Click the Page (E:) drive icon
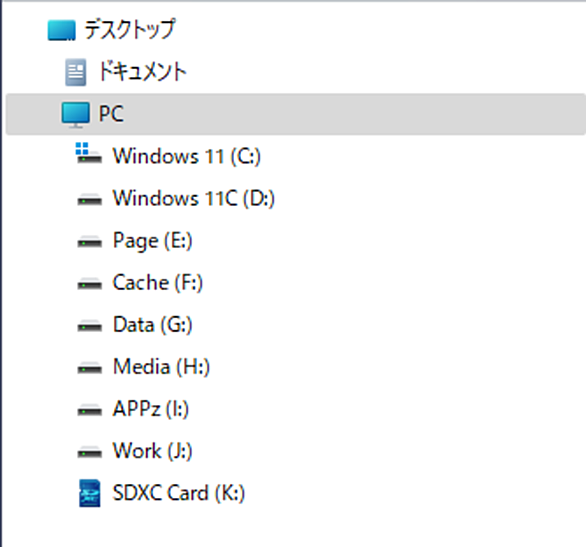This screenshot has height=547, width=586. tap(89, 242)
